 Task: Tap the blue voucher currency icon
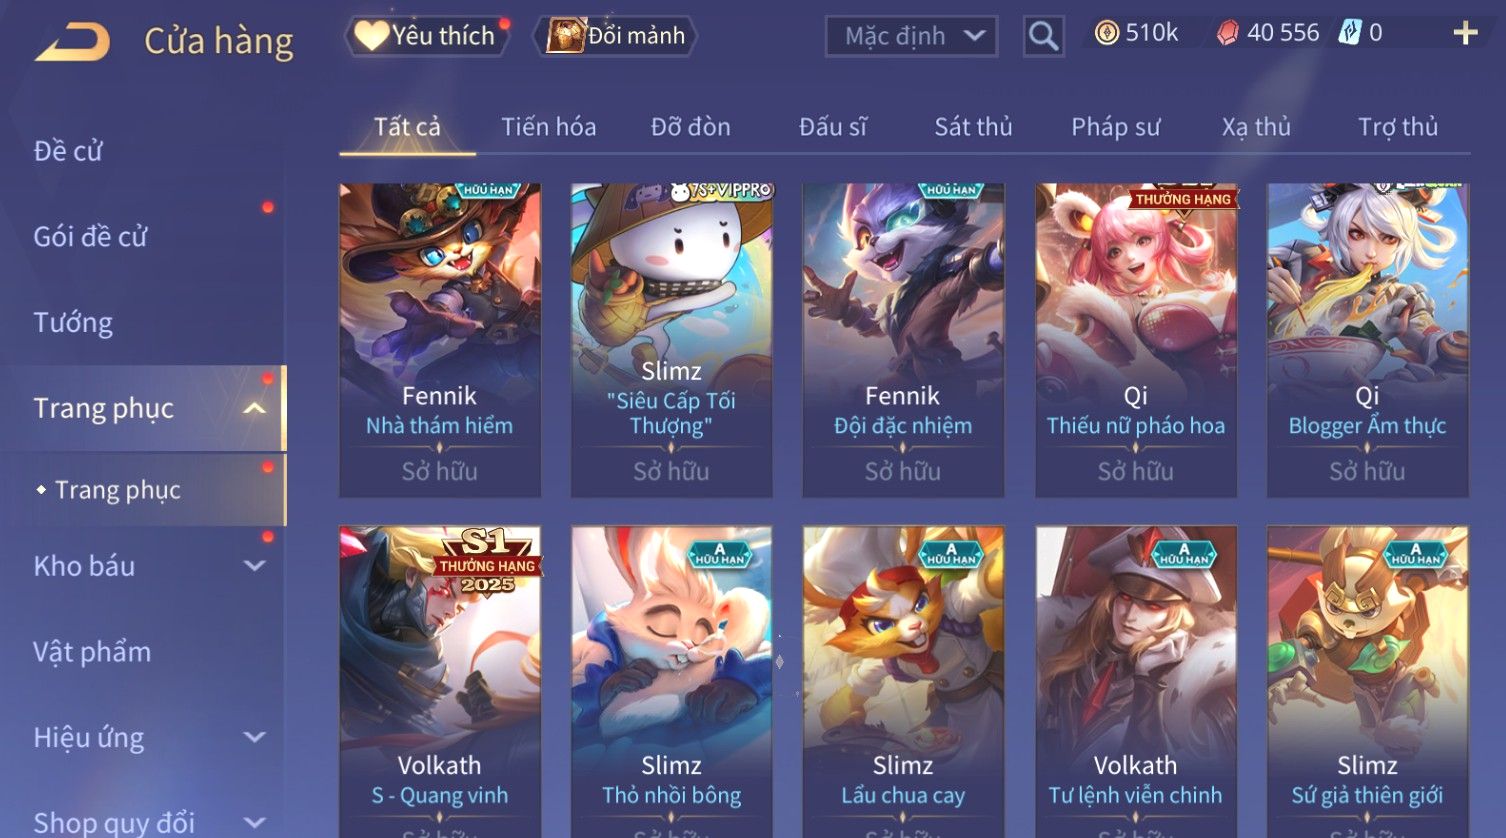pyautogui.click(x=1350, y=33)
